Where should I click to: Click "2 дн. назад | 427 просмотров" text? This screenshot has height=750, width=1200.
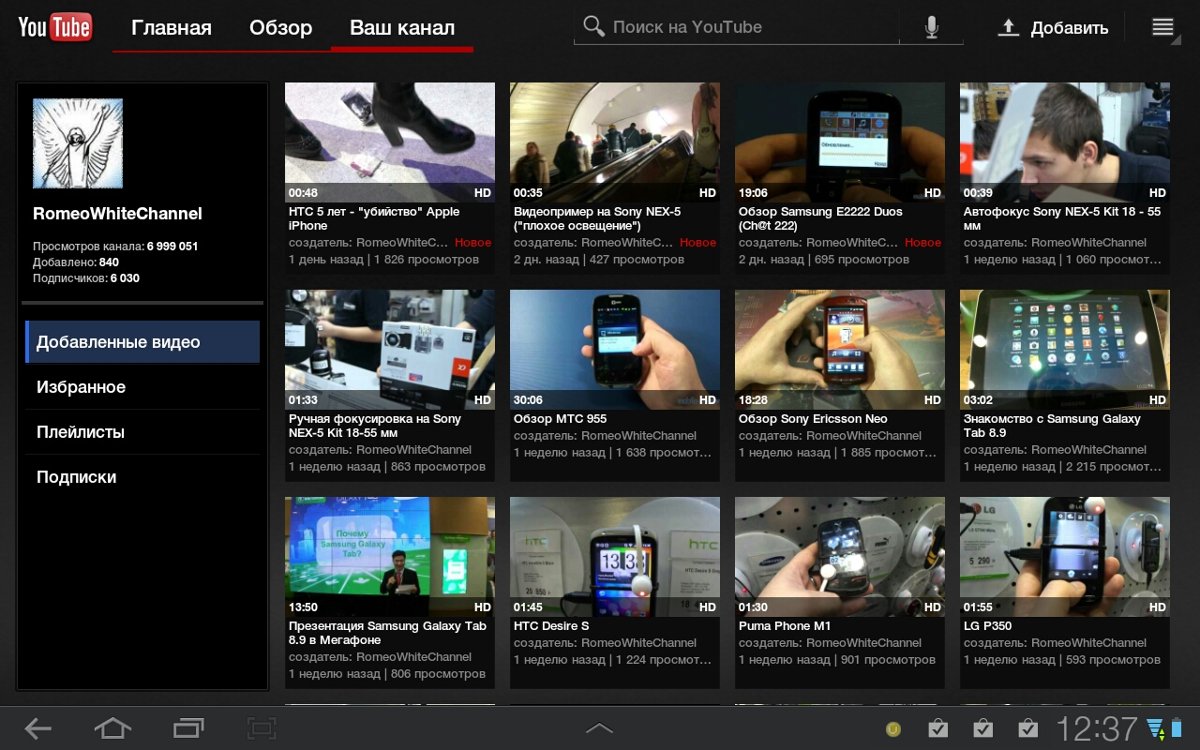click(599, 260)
